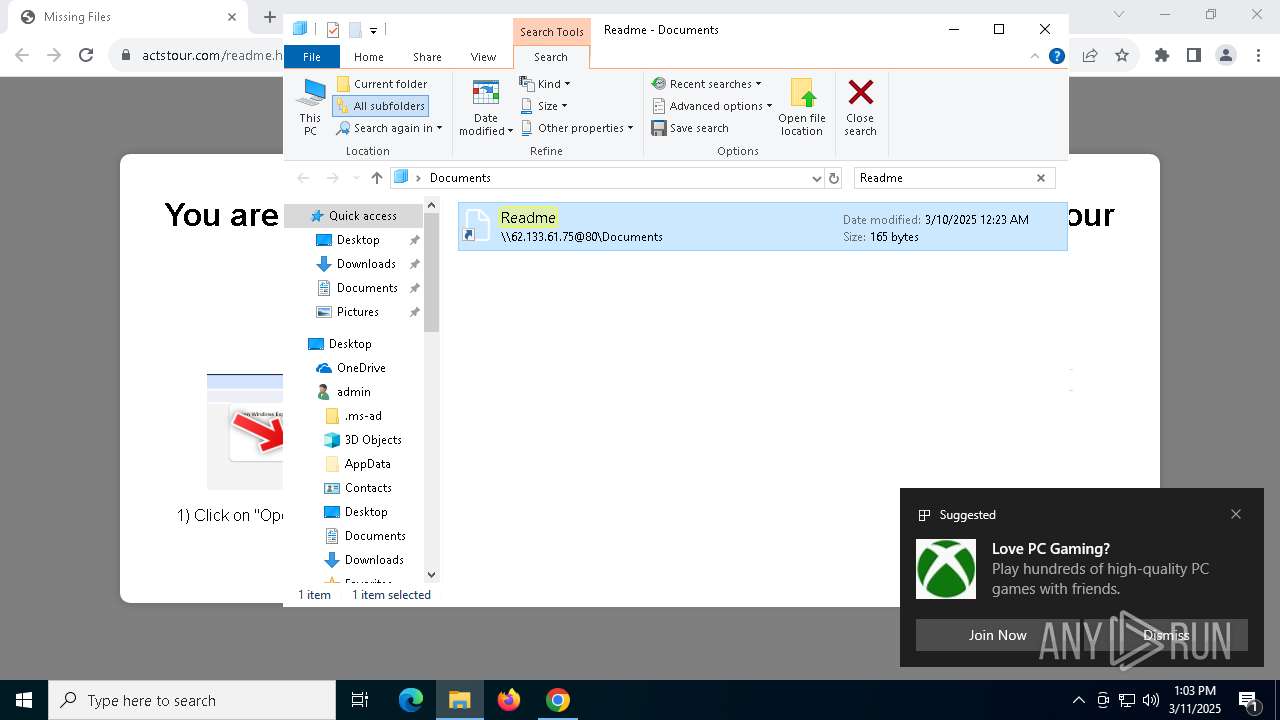Open Explorer help question mark icon
Image resolution: width=1280 pixels, height=720 pixels.
pyautogui.click(x=1056, y=56)
